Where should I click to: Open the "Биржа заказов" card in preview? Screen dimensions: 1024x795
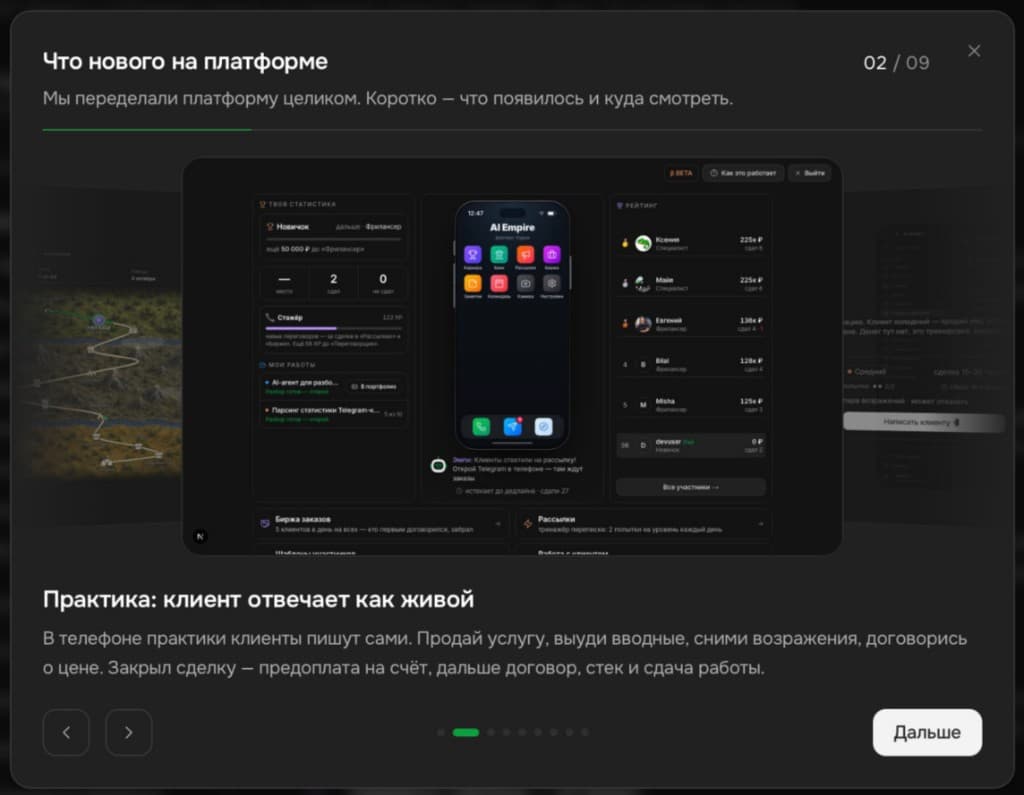(381, 524)
